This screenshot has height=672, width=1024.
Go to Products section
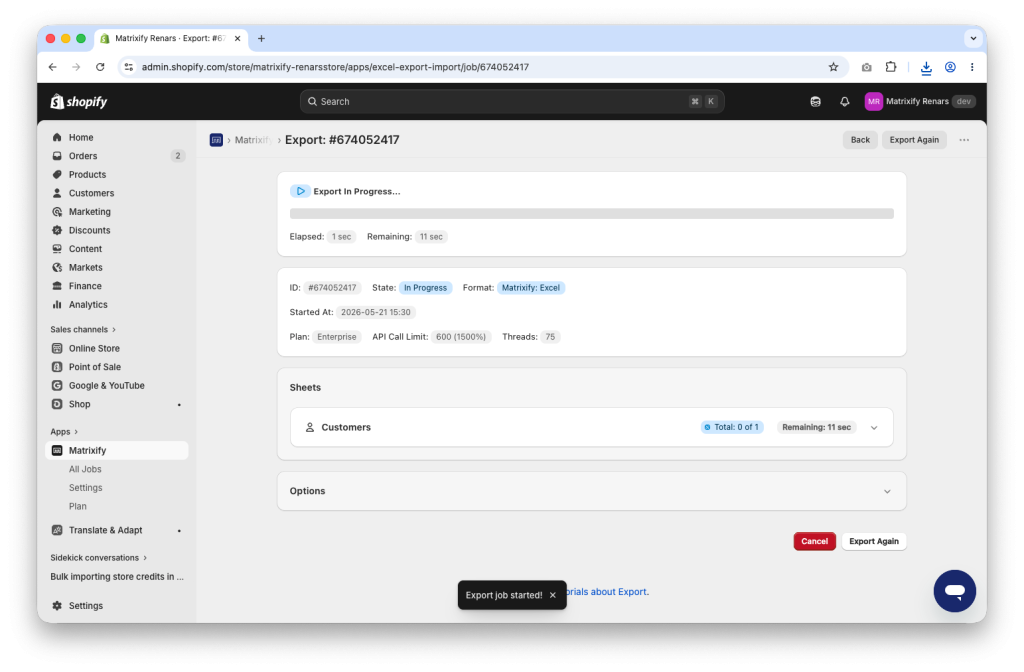[x=87, y=174]
